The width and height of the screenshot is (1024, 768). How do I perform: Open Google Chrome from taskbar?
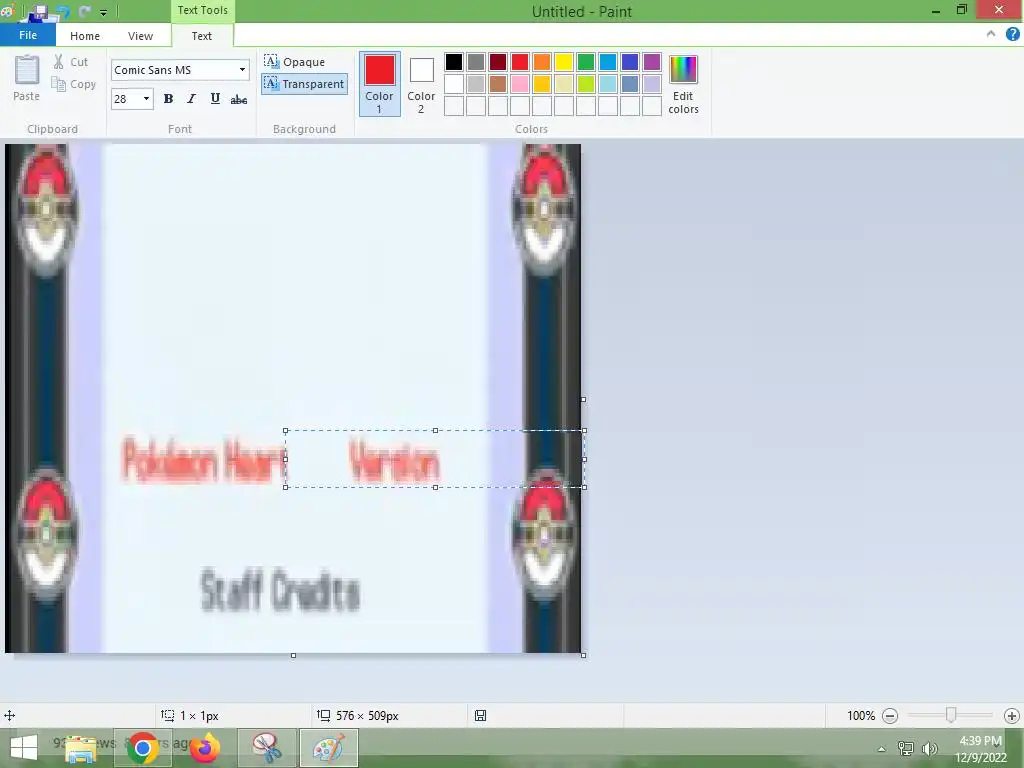coord(143,748)
